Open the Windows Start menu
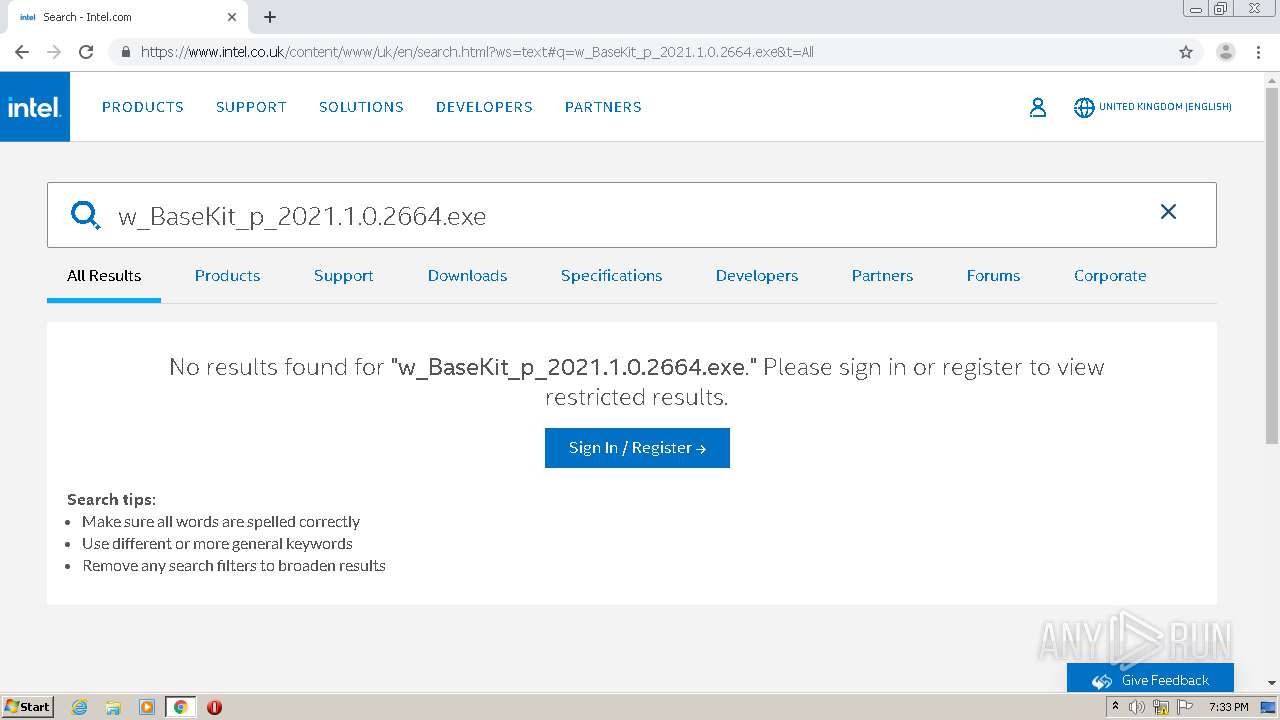This screenshot has width=1280, height=720. pyautogui.click(x=28, y=707)
